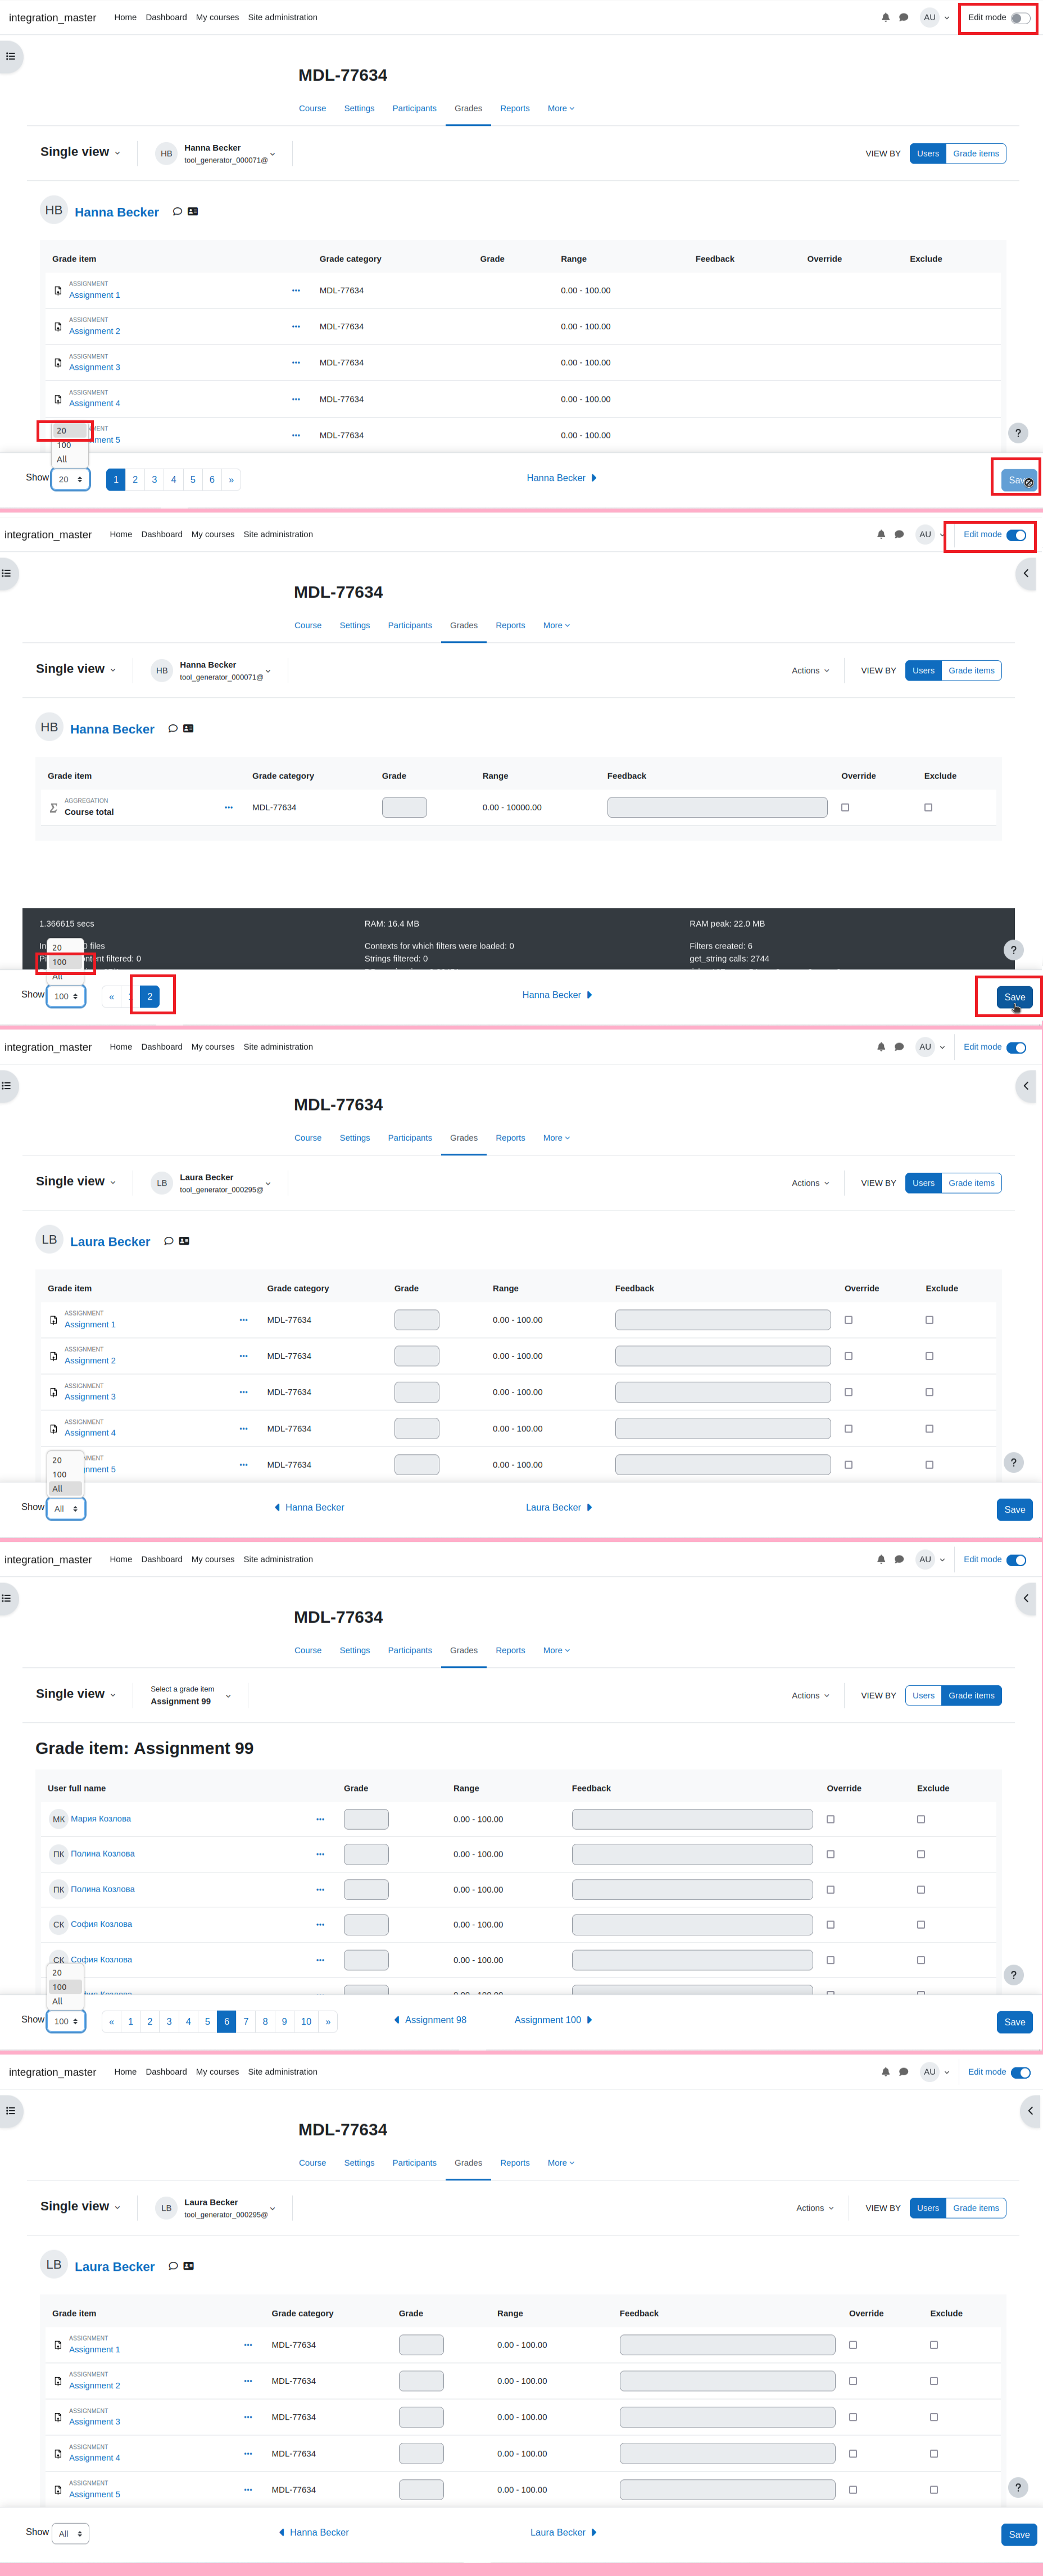Select the range text 0.00 - 10000.00

point(512,807)
